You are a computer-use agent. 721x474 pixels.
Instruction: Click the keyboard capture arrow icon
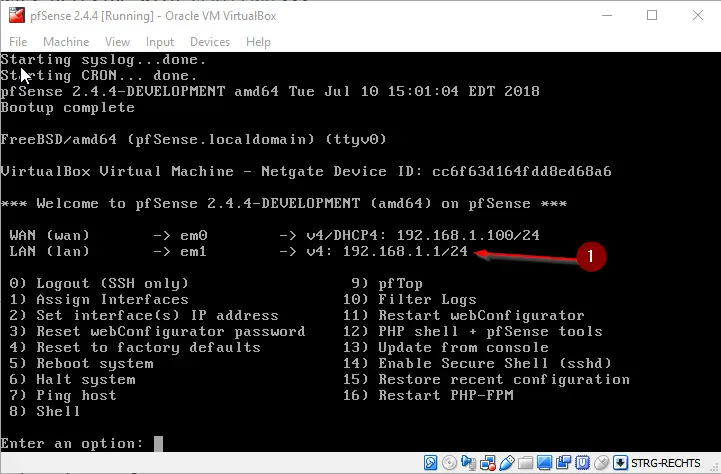[x=620, y=463]
